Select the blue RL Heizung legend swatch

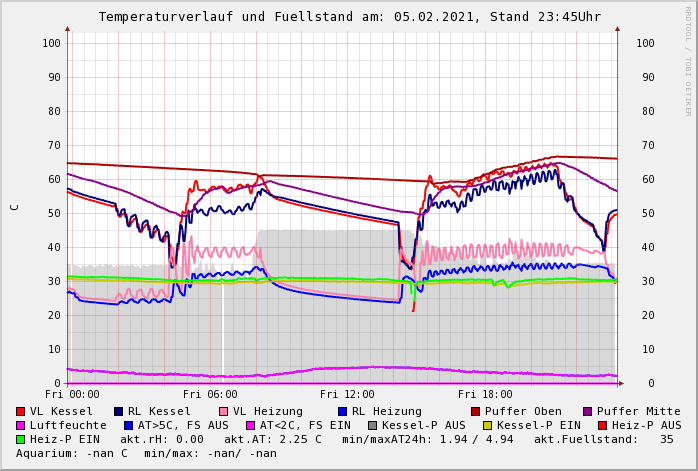(342, 411)
